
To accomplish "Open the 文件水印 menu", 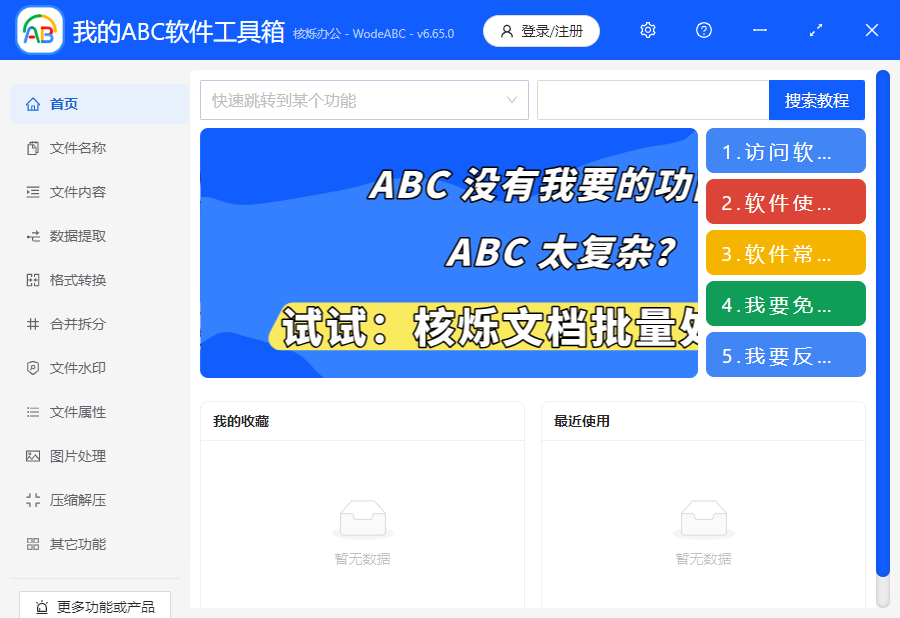I will tap(99, 368).
